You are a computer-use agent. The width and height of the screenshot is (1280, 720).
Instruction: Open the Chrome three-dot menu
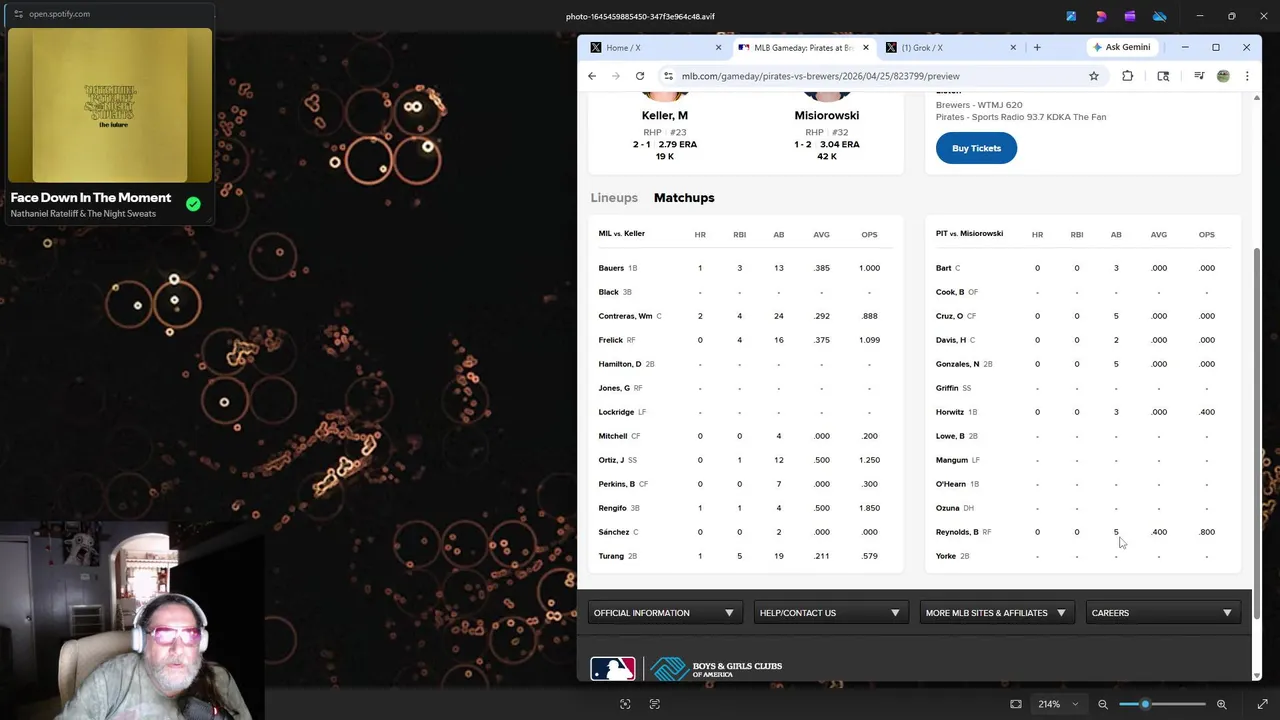pos(1247,76)
